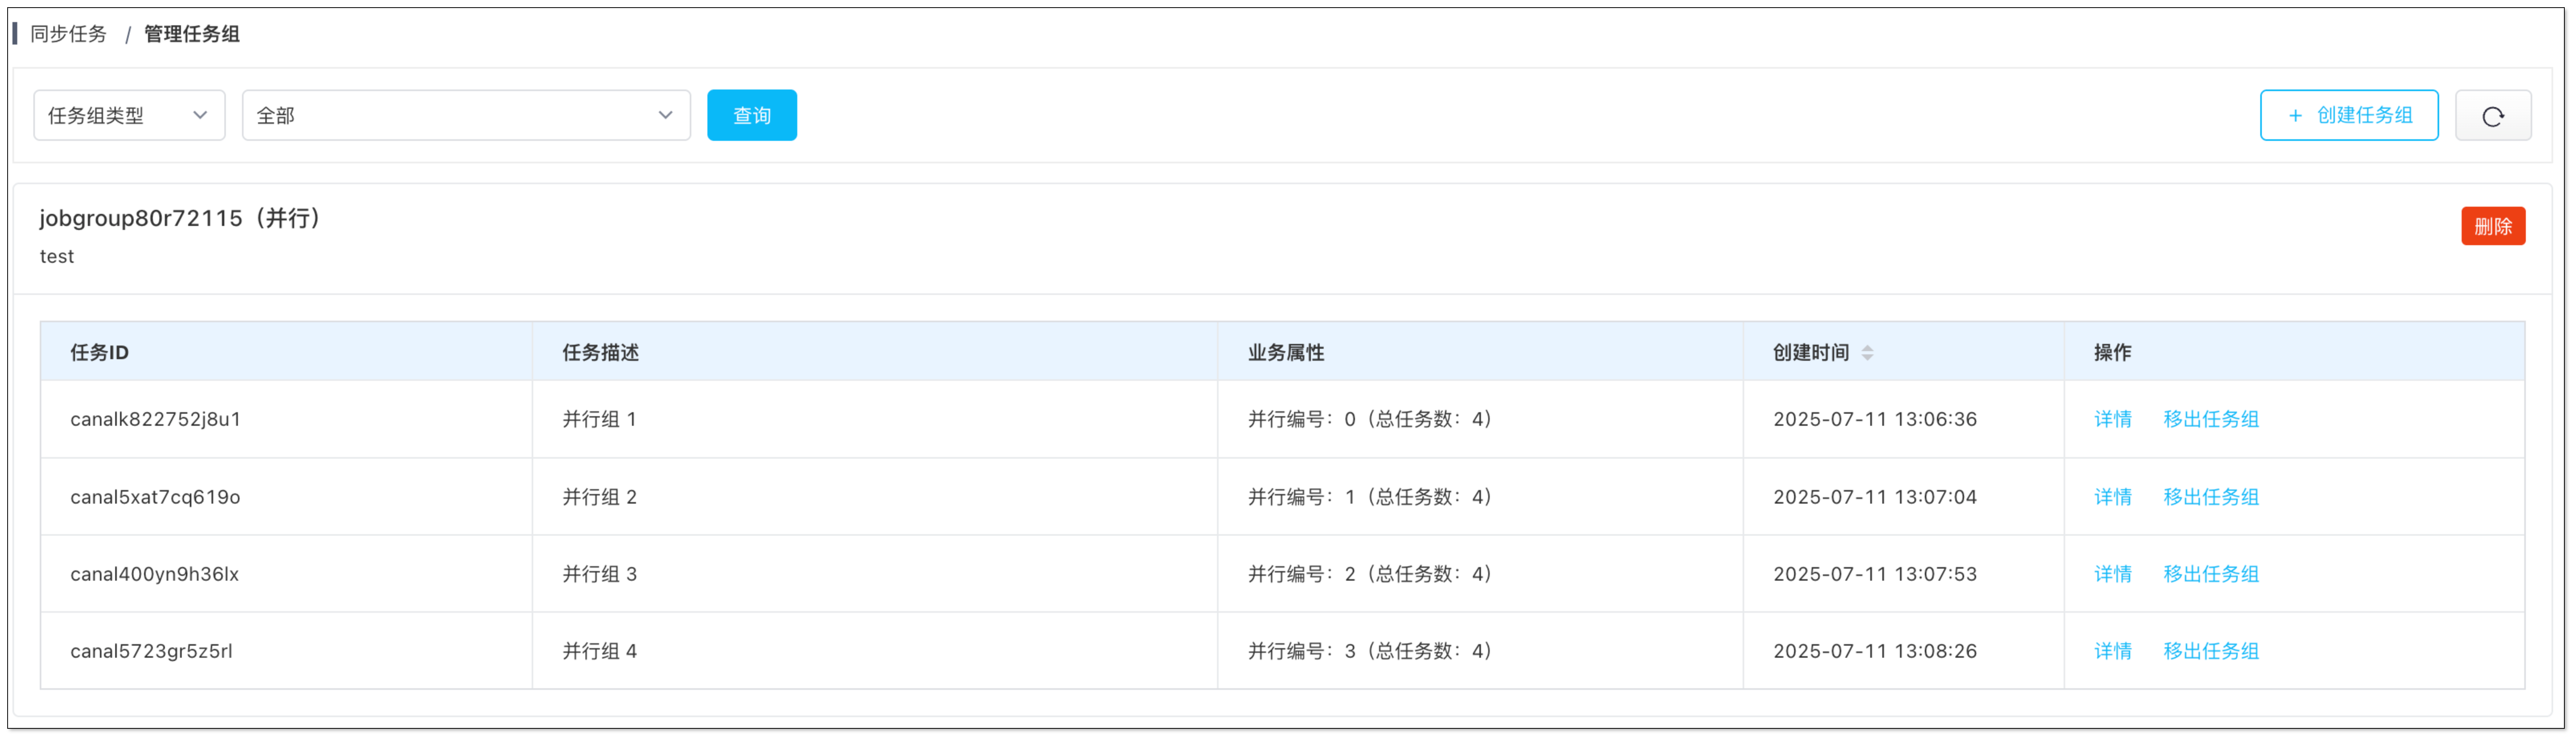Click 删除 to delete jobgroup80r72115

pyautogui.click(x=2493, y=225)
